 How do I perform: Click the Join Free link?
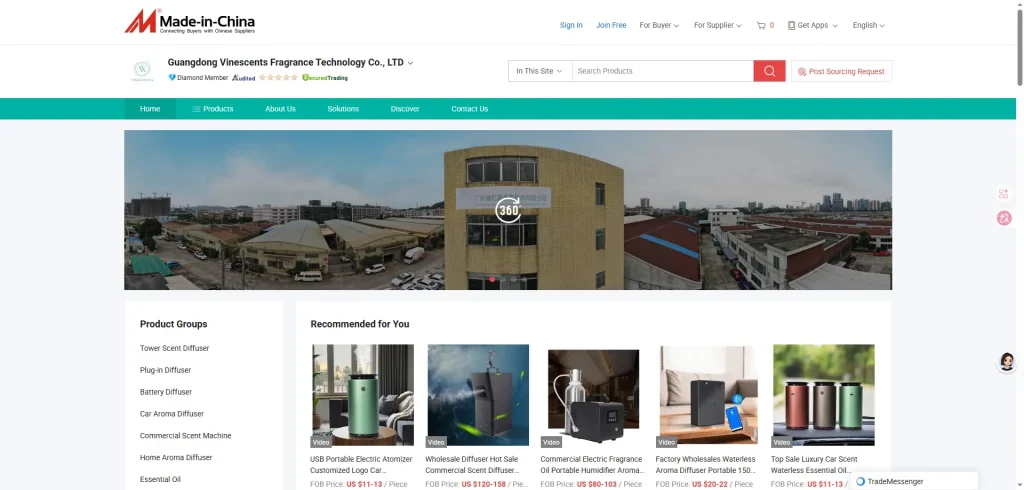pyautogui.click(x=611, y=25)
